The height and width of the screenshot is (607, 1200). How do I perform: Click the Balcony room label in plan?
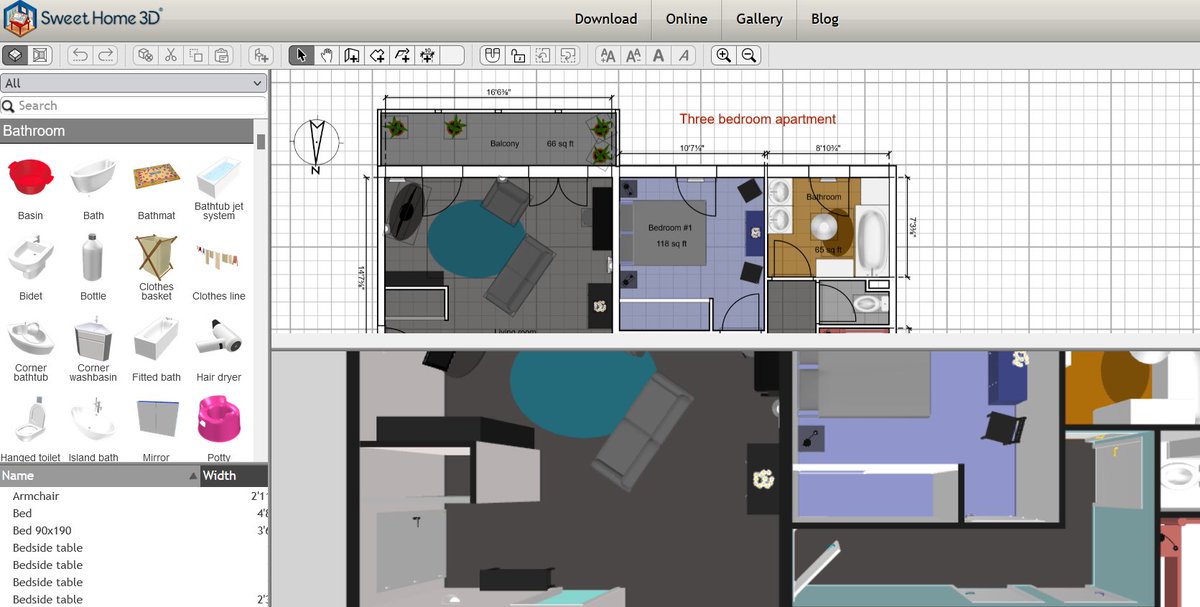[505, 144]
